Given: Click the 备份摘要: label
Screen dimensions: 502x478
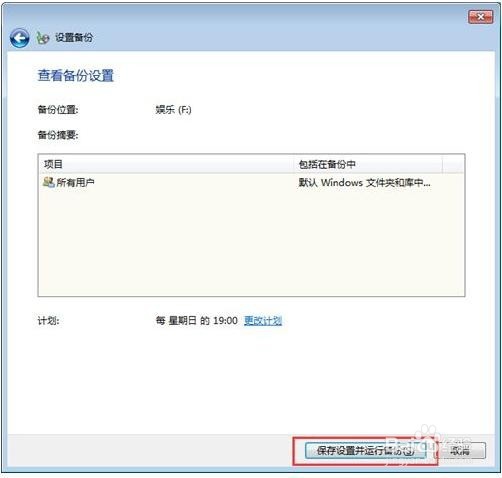Looking at the screenshot, I should pos(58,135).
